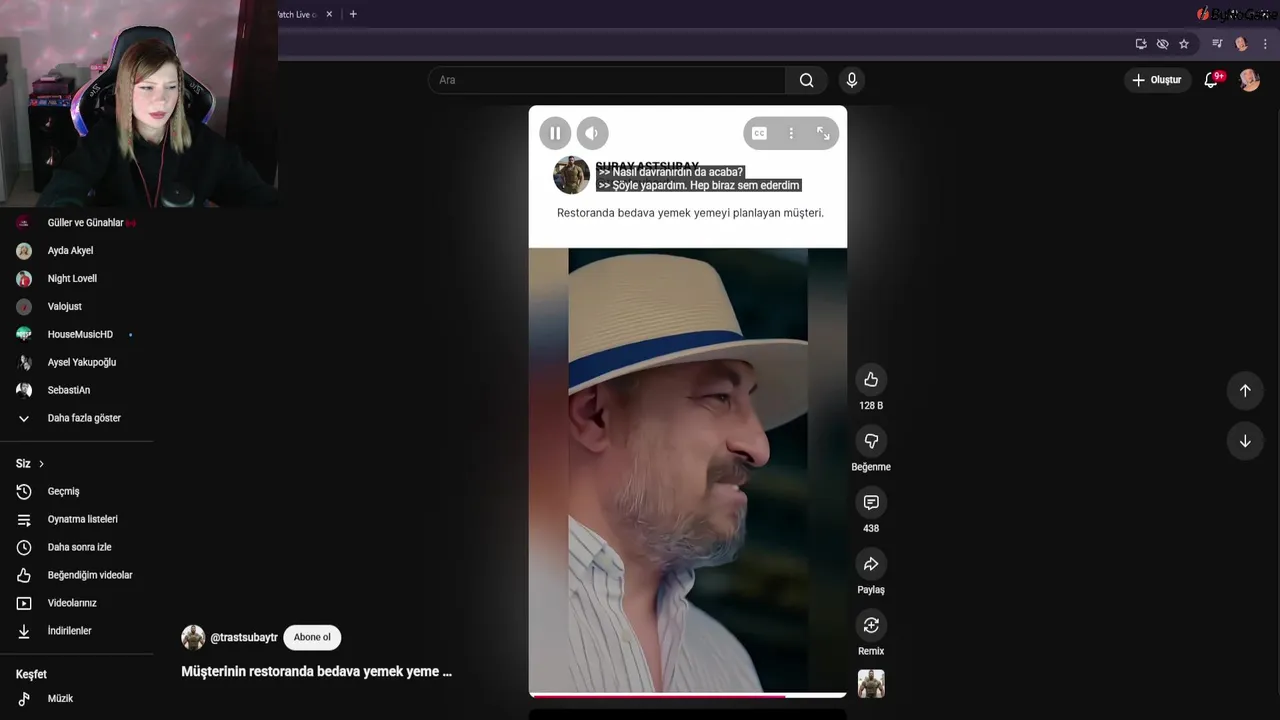1280x720 pixels.
Task: Enter fullscreen with the expand icon
Action: (823, 133)
